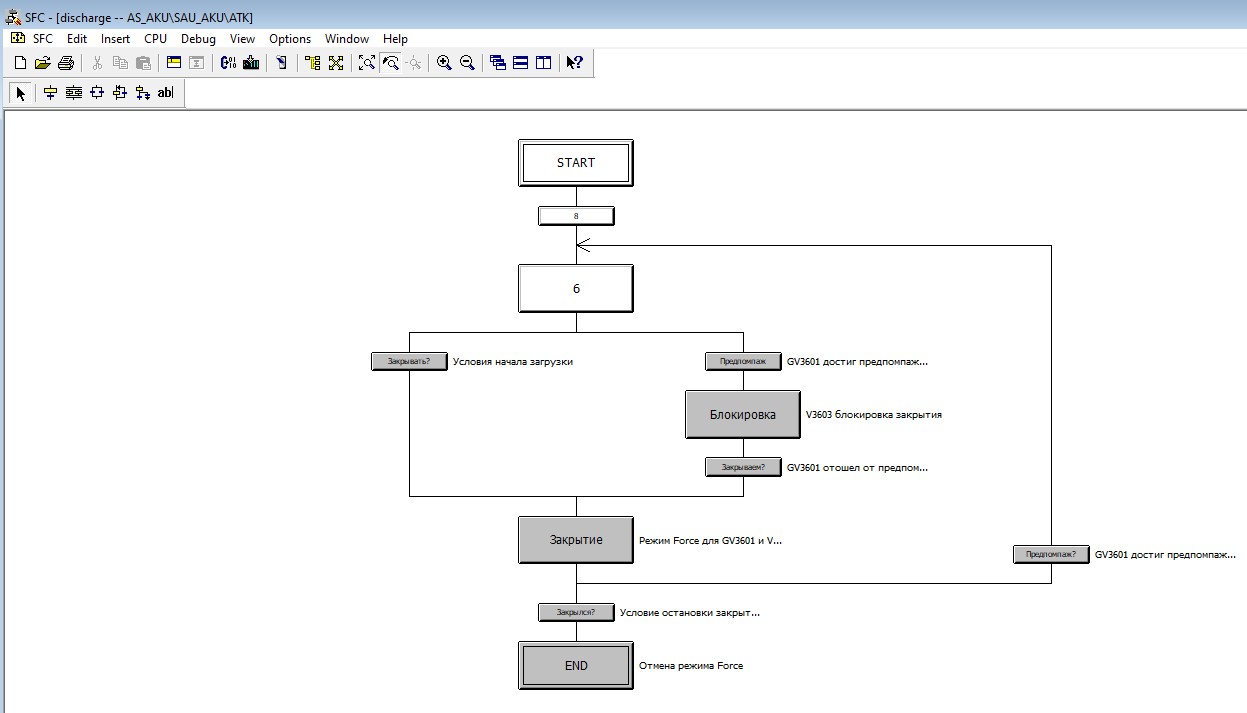Open the Edit menu
The height and width of the screenshot is (713, 1247).
point(77,39)
